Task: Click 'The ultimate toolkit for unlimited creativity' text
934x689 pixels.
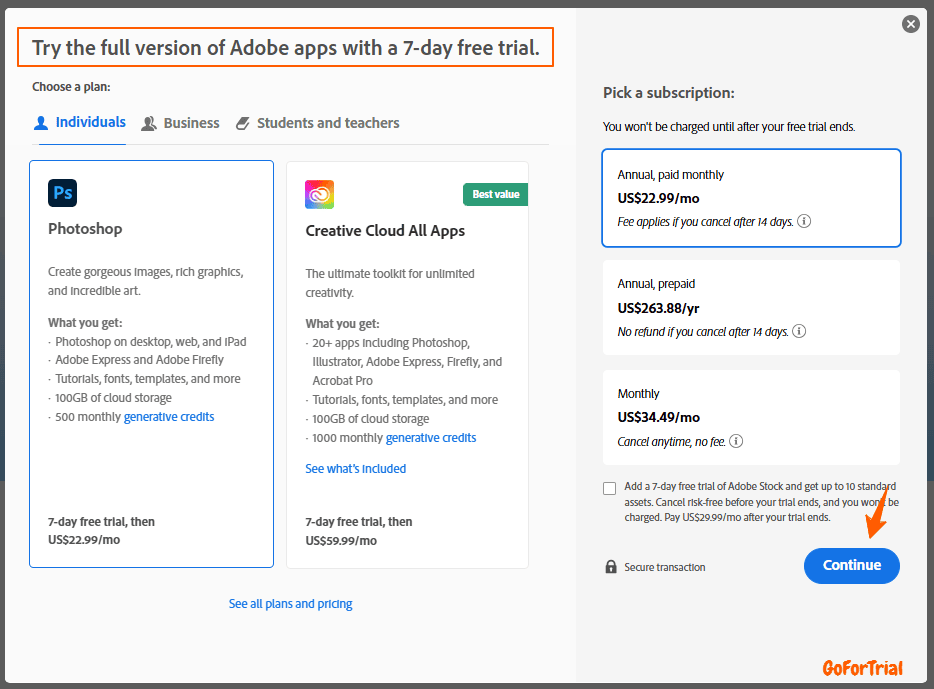Action: coord(390,283)
